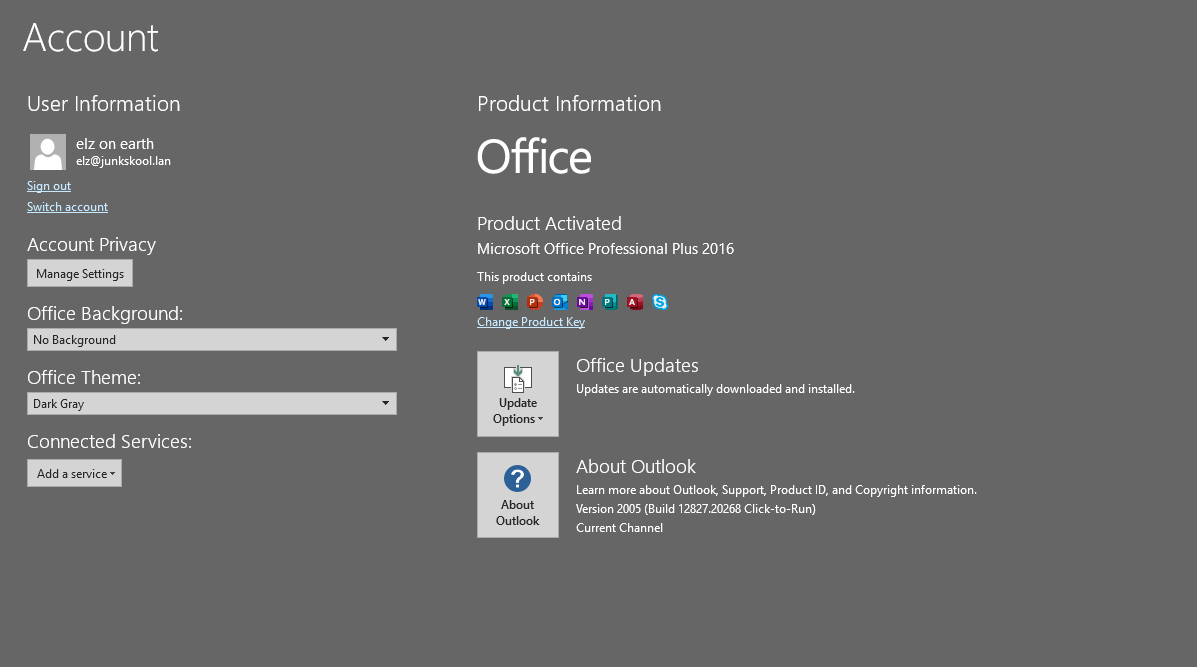Click the Skype icon in product list
The image size is (1197, 667).
click(x=660, y=302)
